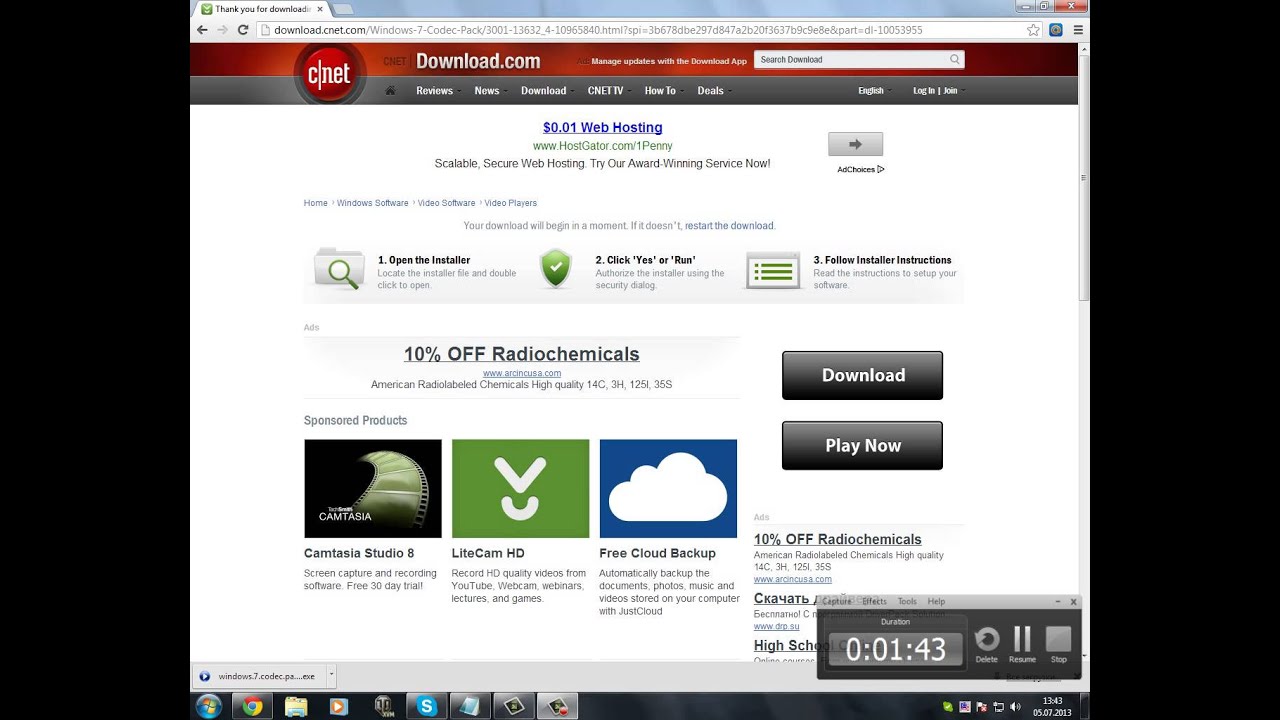Open the media player icon on the taskbar
This screenshot has width=1280, height=720.
(x=338, y=706)
